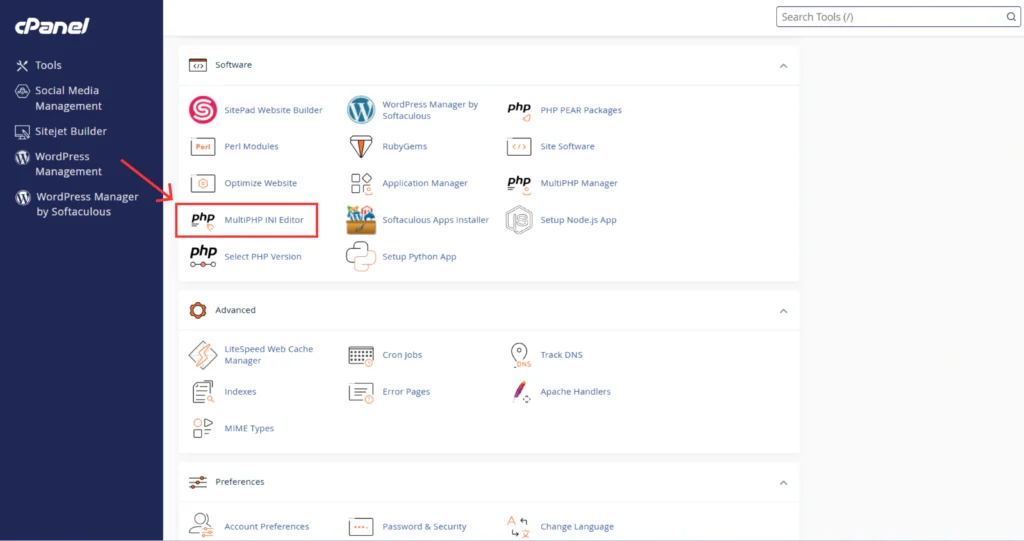Screen dimensions: 1024x541
Task: Click the Perl Modules icon
Action: click(203, 146)
